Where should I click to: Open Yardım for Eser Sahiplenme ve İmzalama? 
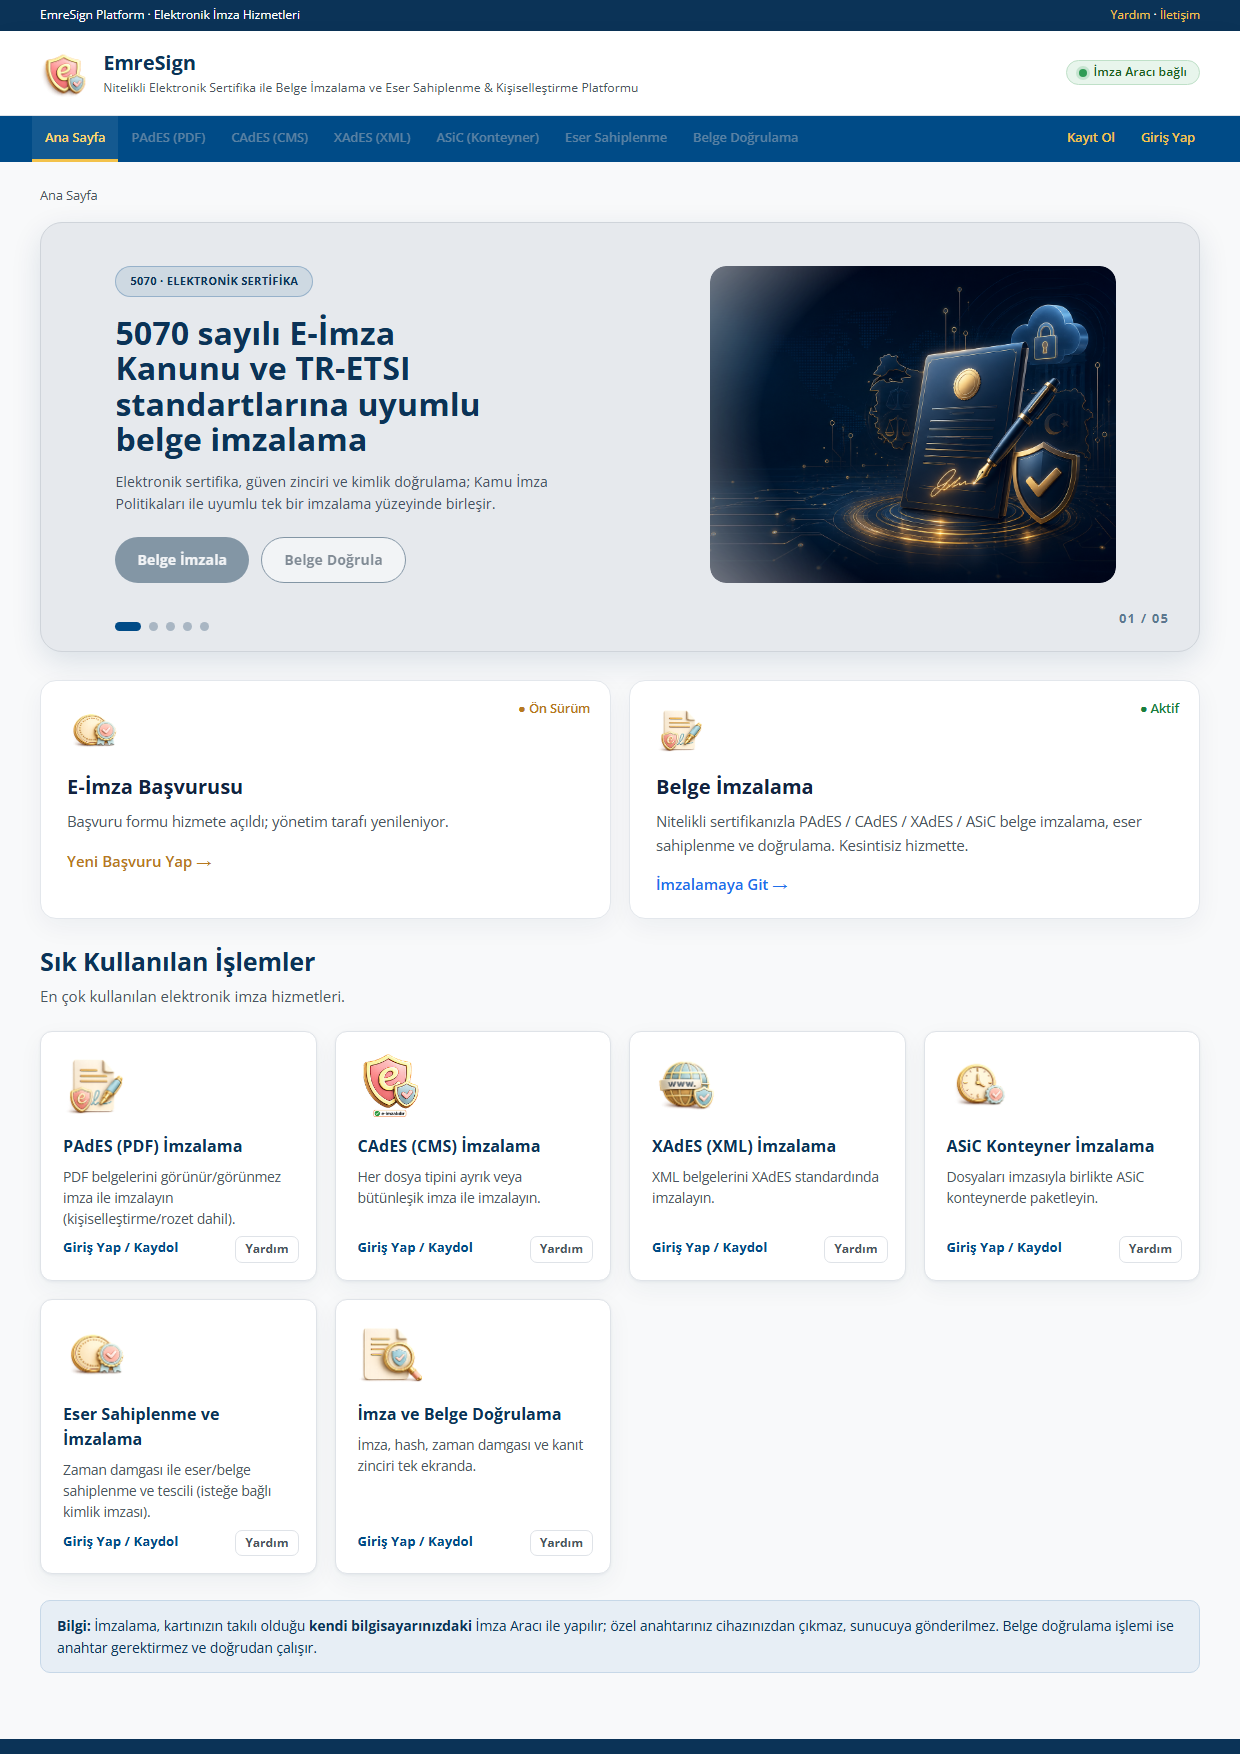pos(267,1543)
